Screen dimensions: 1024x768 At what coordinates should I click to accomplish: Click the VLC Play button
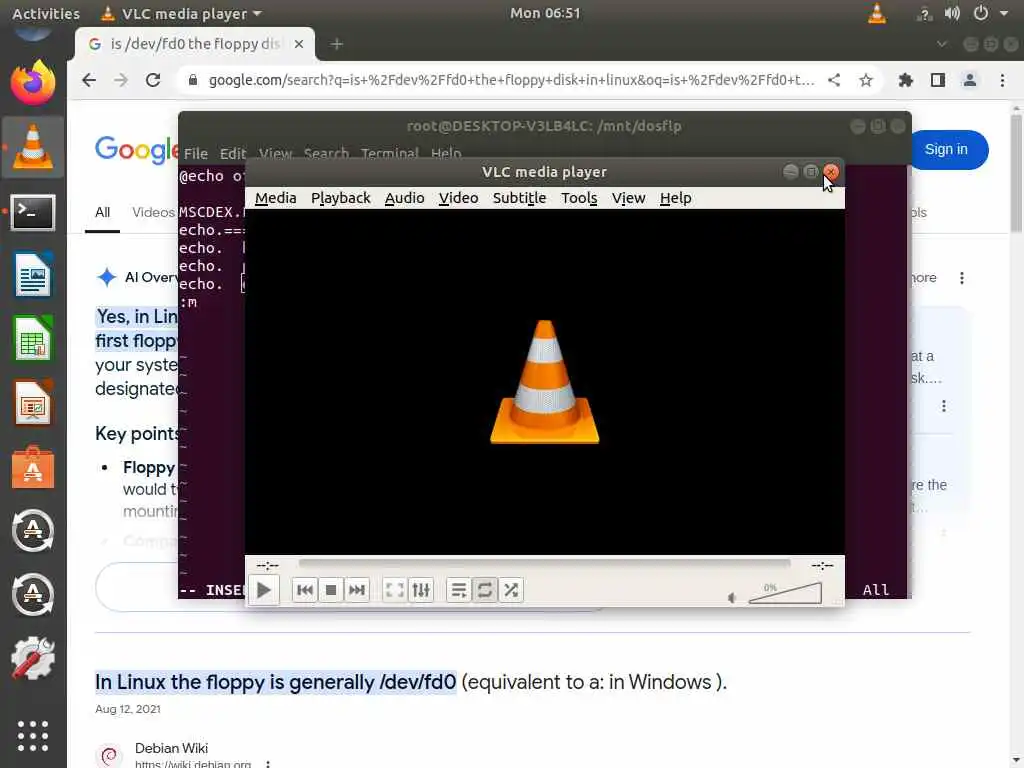click(x=264, y=590)
